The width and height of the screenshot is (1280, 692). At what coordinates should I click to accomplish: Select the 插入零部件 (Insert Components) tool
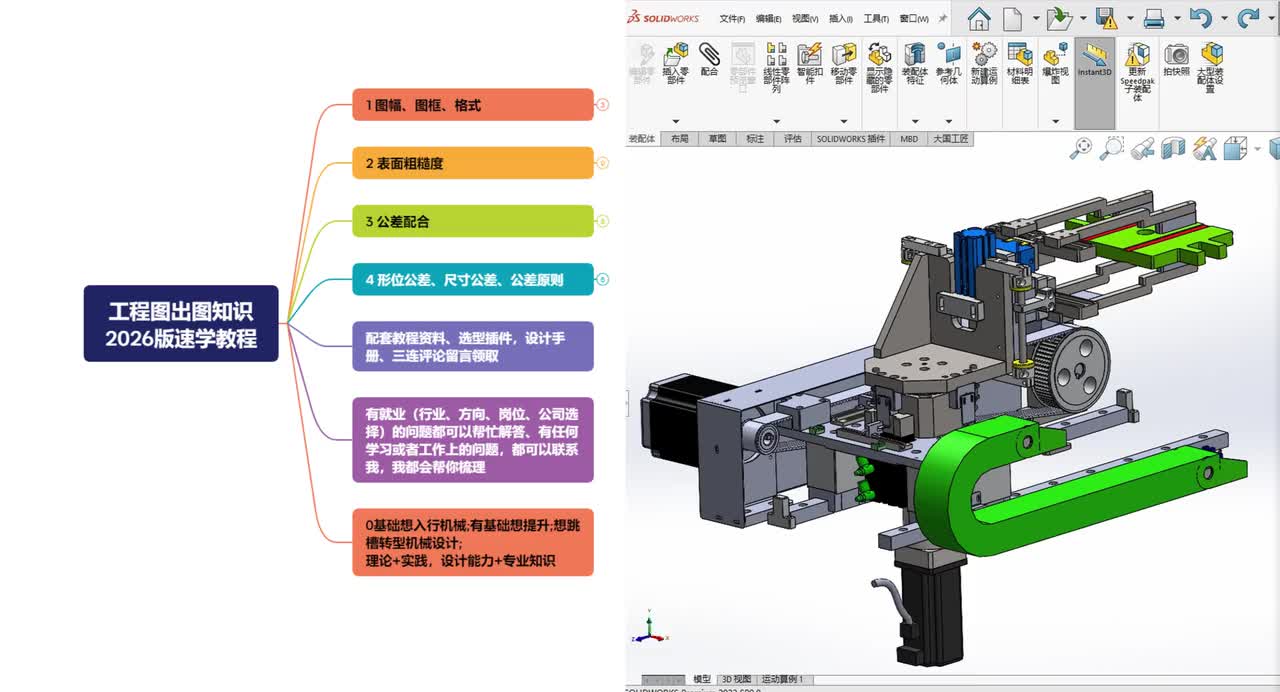coord(676,62)
